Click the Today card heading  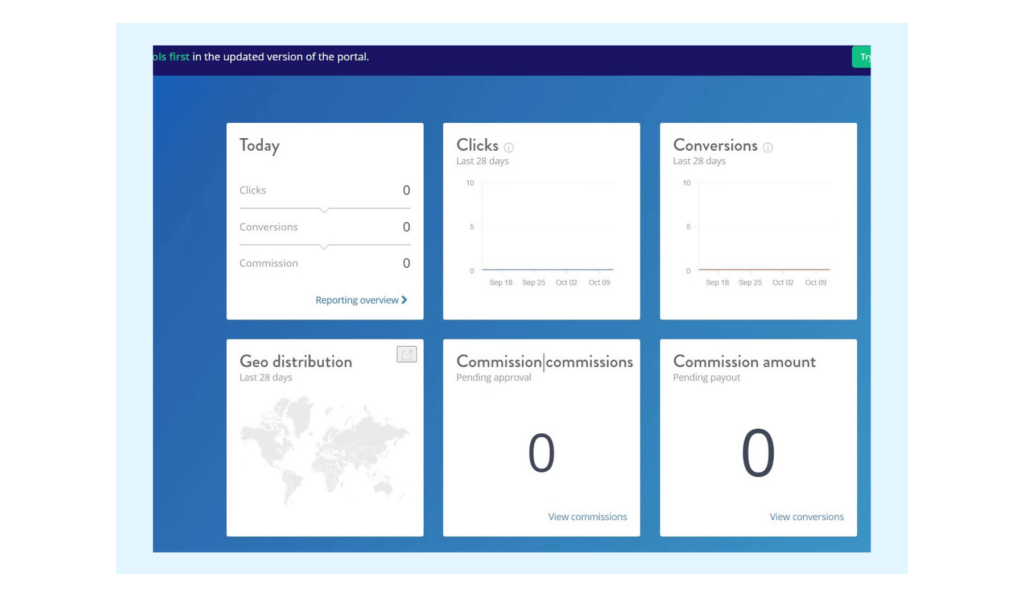(x=259, y=145)
